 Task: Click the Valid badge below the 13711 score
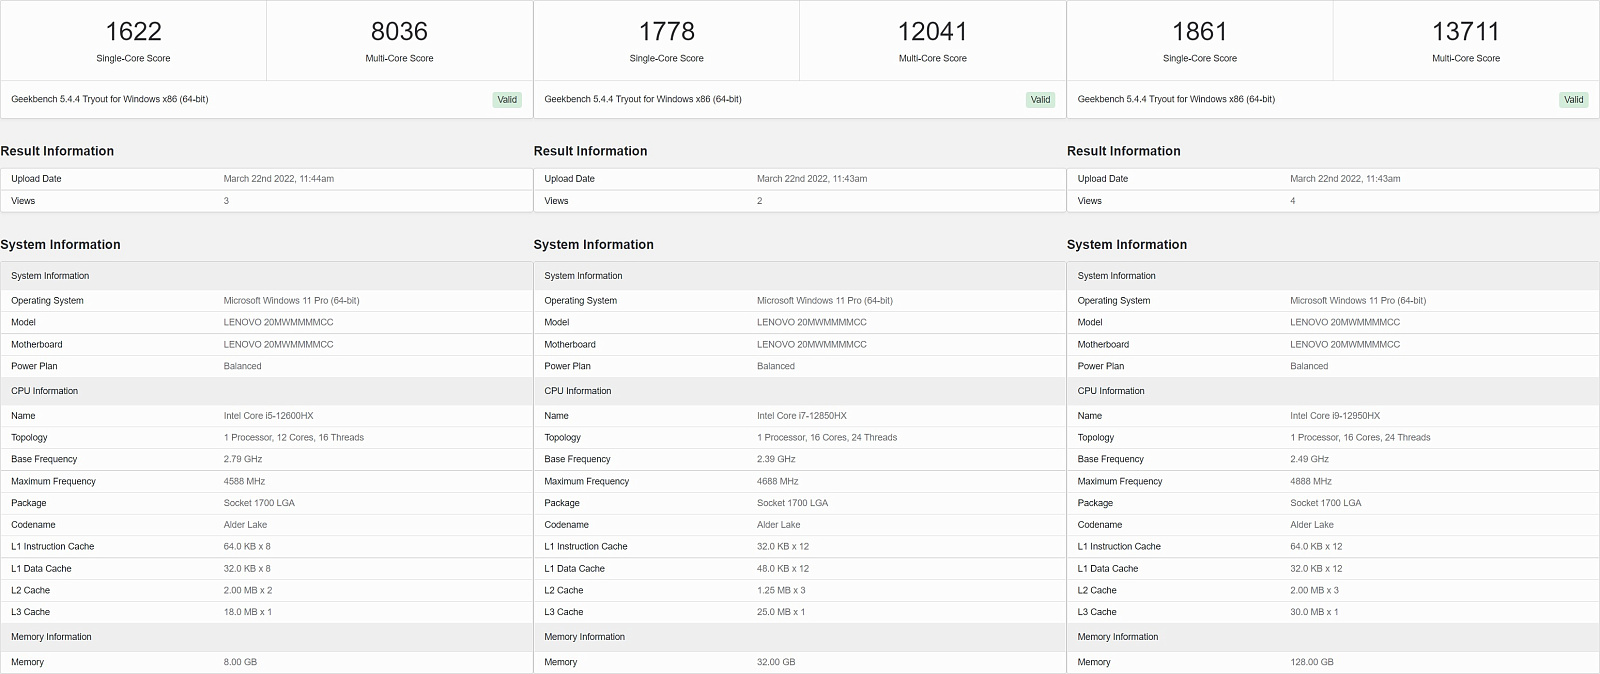click(1573, 100)
